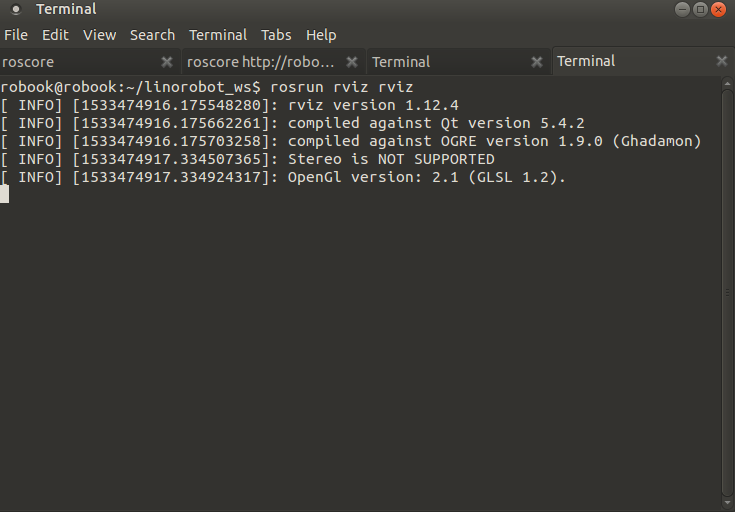
Task: Focus the terminal output area at the cursor
Action: point(5,194)
